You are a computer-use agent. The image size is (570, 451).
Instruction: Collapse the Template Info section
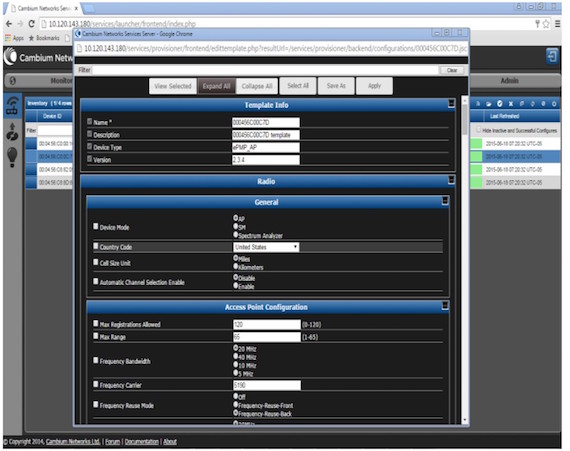pos(451,104)
